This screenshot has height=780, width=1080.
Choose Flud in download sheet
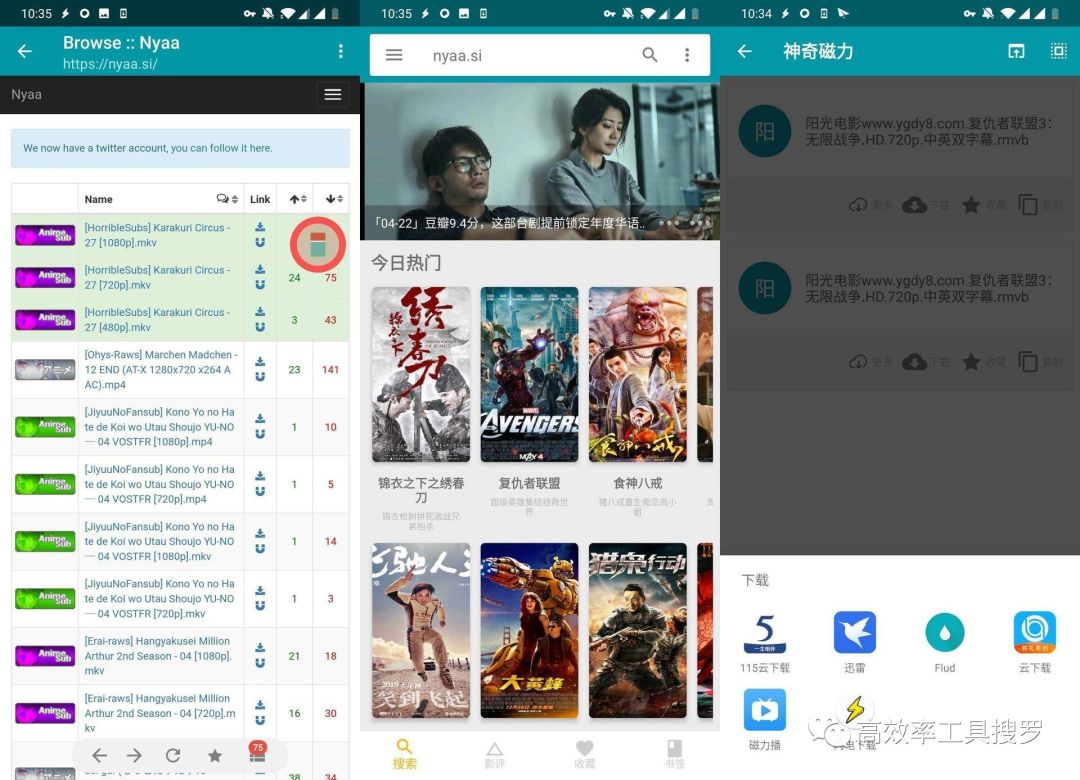coord(945,642)
